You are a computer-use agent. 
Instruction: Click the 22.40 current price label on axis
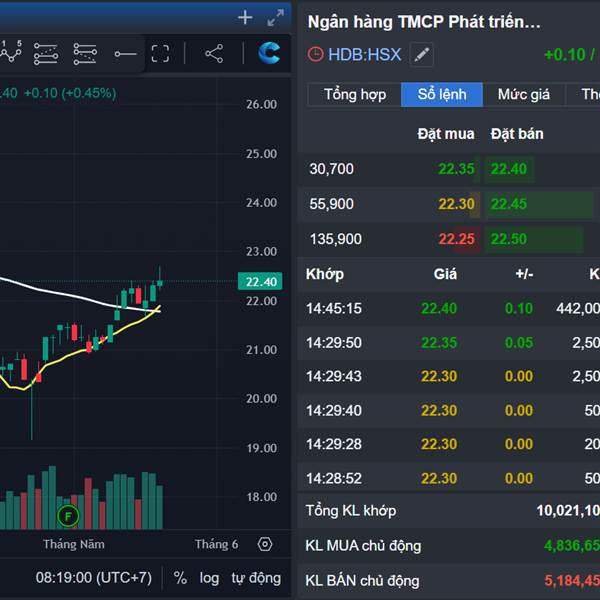pyautogui.click(x=260, y=282)
